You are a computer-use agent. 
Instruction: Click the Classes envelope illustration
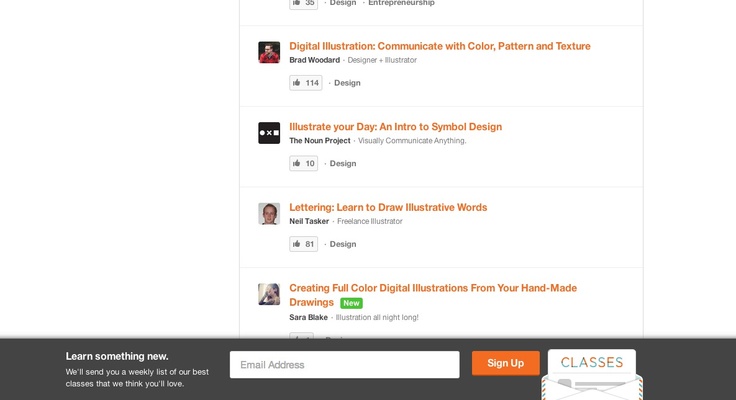pyautogui.click(x=592, y=375)
